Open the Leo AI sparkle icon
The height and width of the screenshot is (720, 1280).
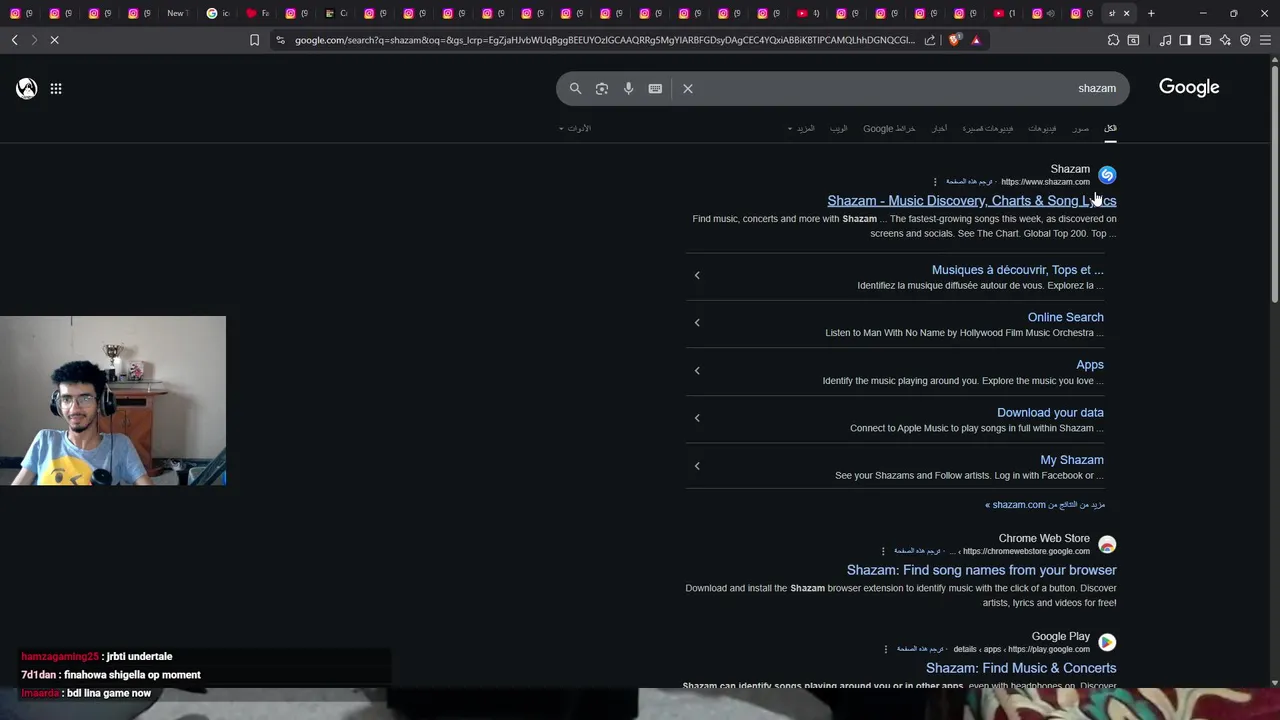(x=1225, y=40)
